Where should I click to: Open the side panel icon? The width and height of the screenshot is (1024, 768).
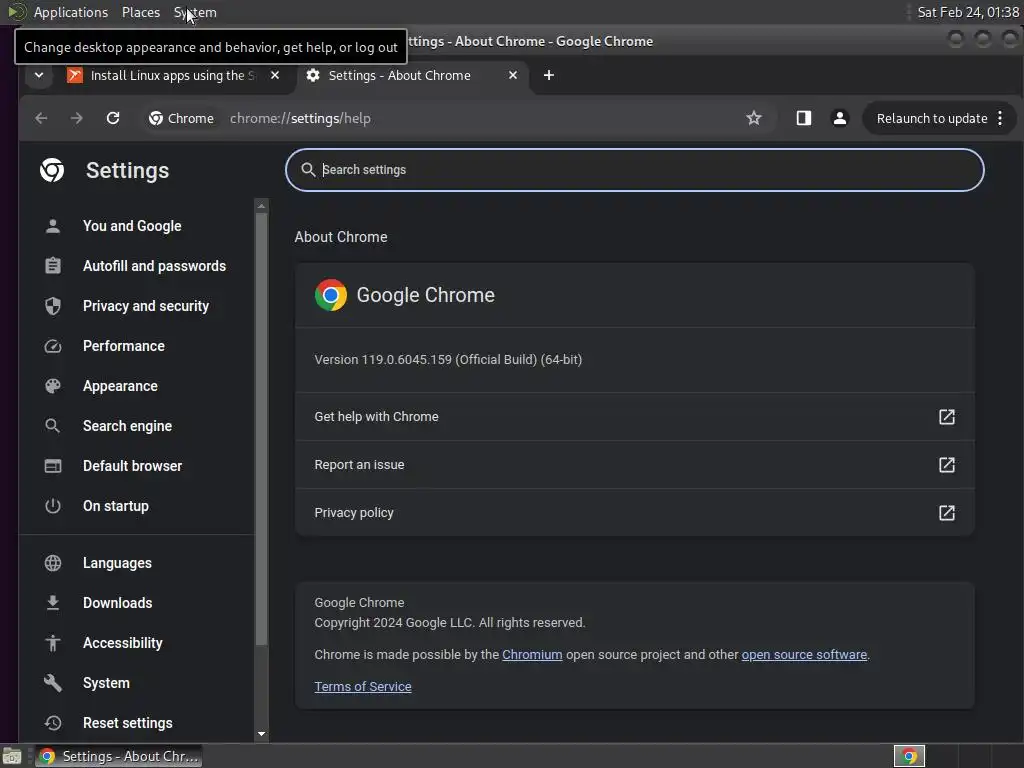[x=803, y=118]
